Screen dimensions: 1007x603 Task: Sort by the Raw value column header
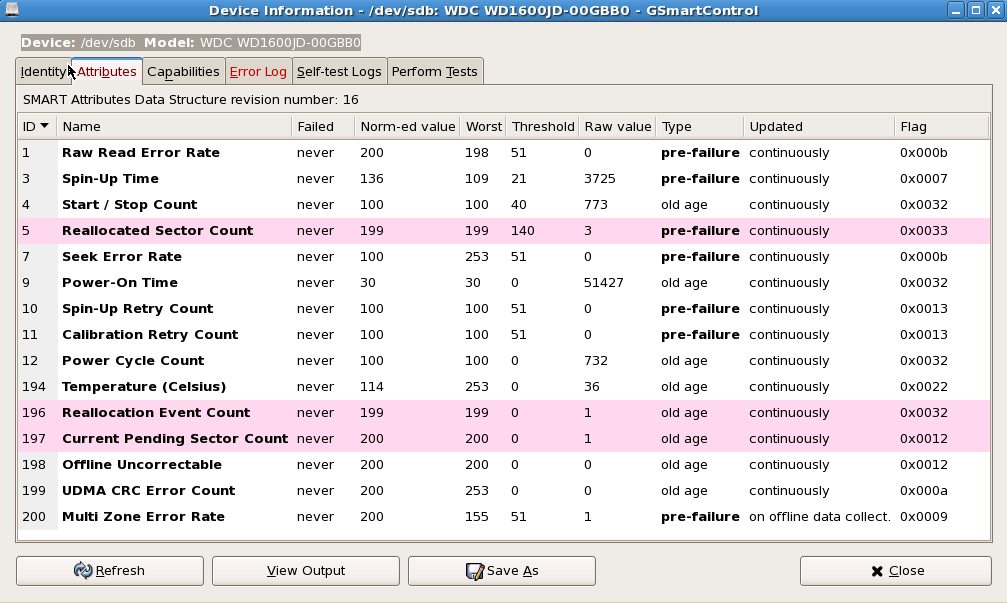pyautogui.click(x=617, y=127)
